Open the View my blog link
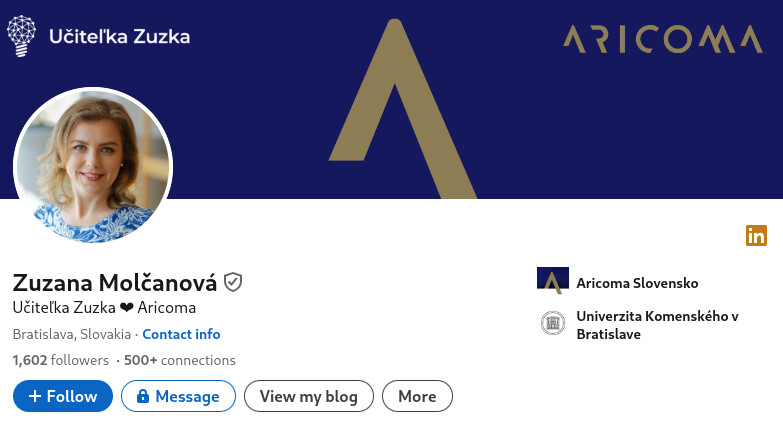This screenshot has height=429, width=783. point(308,396)
